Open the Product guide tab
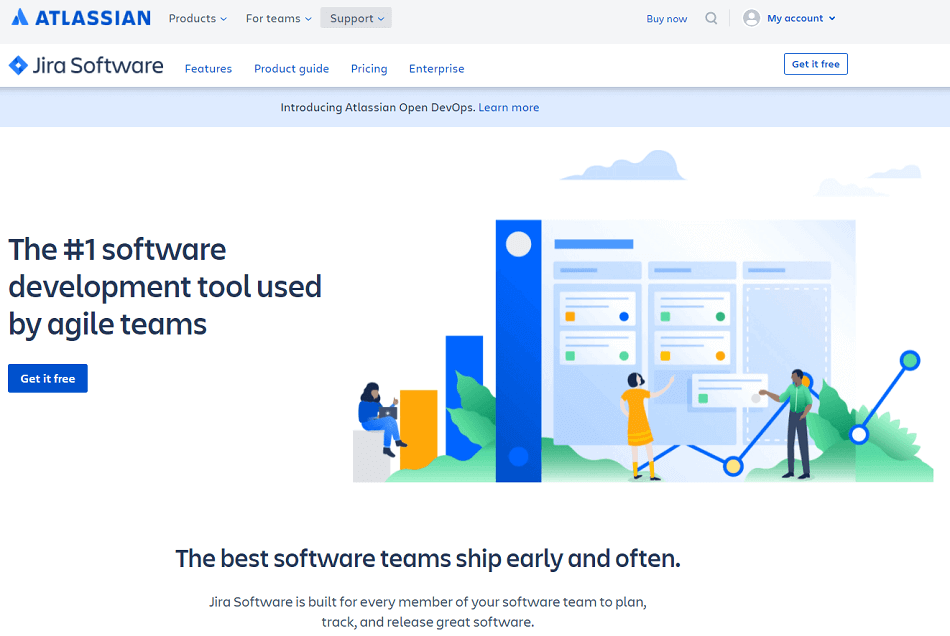The height and width of the screenshot is (636, 950). pyautogui.click(x=291, y=68)
